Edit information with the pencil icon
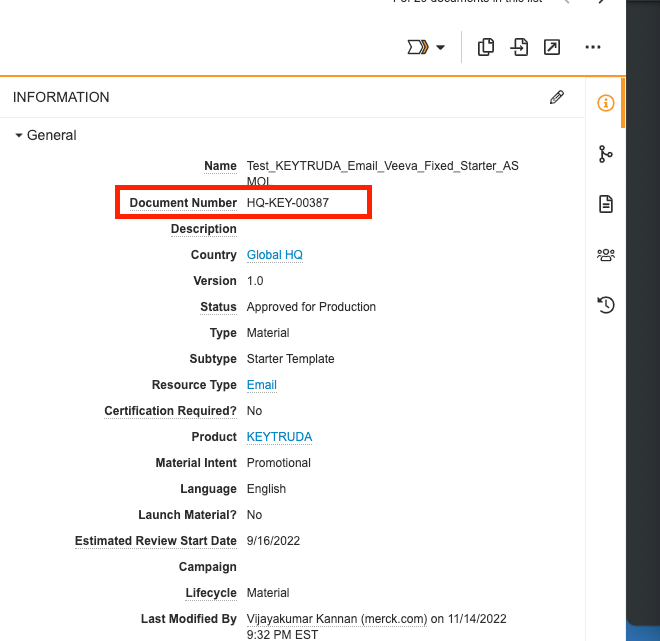Screen dimensions: 660x641 pyautogui.click(x=556, y=97)
